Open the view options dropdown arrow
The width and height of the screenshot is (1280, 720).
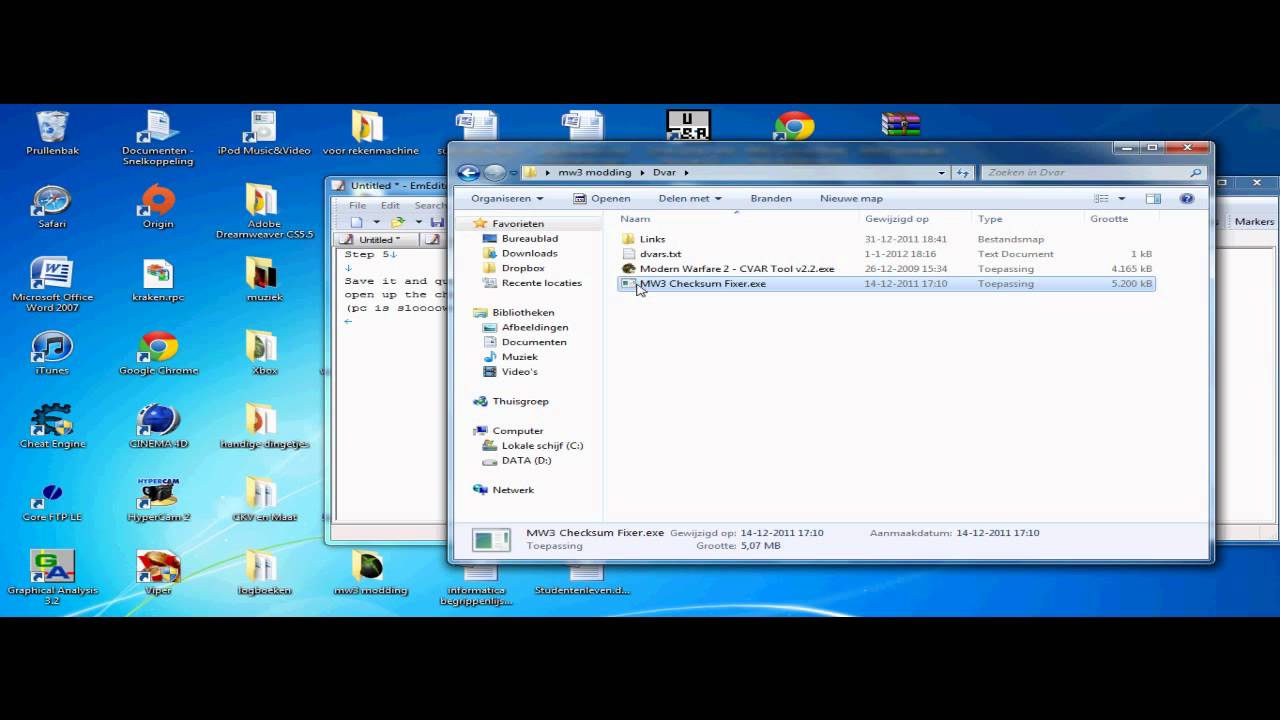[x=1121, y=198]
